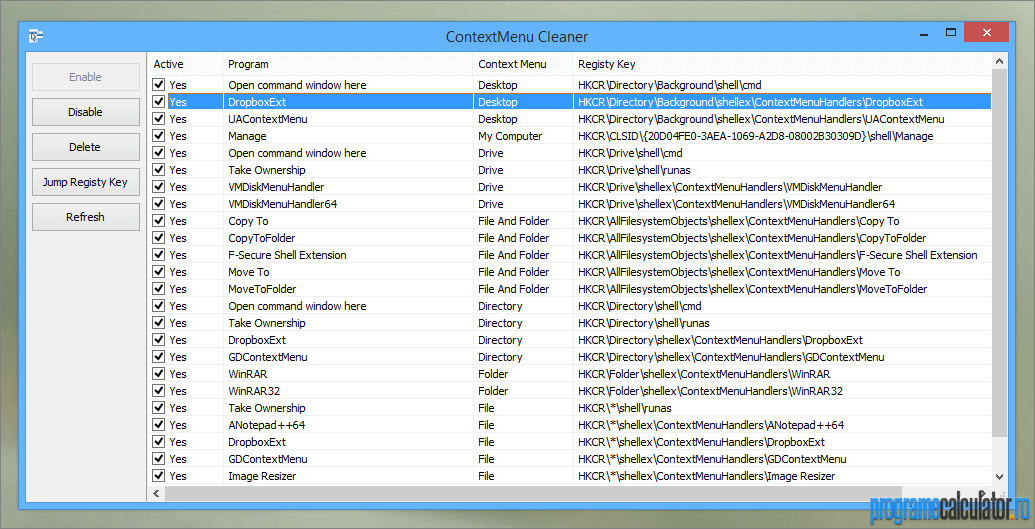1035x529 pixels.
Task: Select the MoveToFolder program name
Action: [x=262, y=289]
